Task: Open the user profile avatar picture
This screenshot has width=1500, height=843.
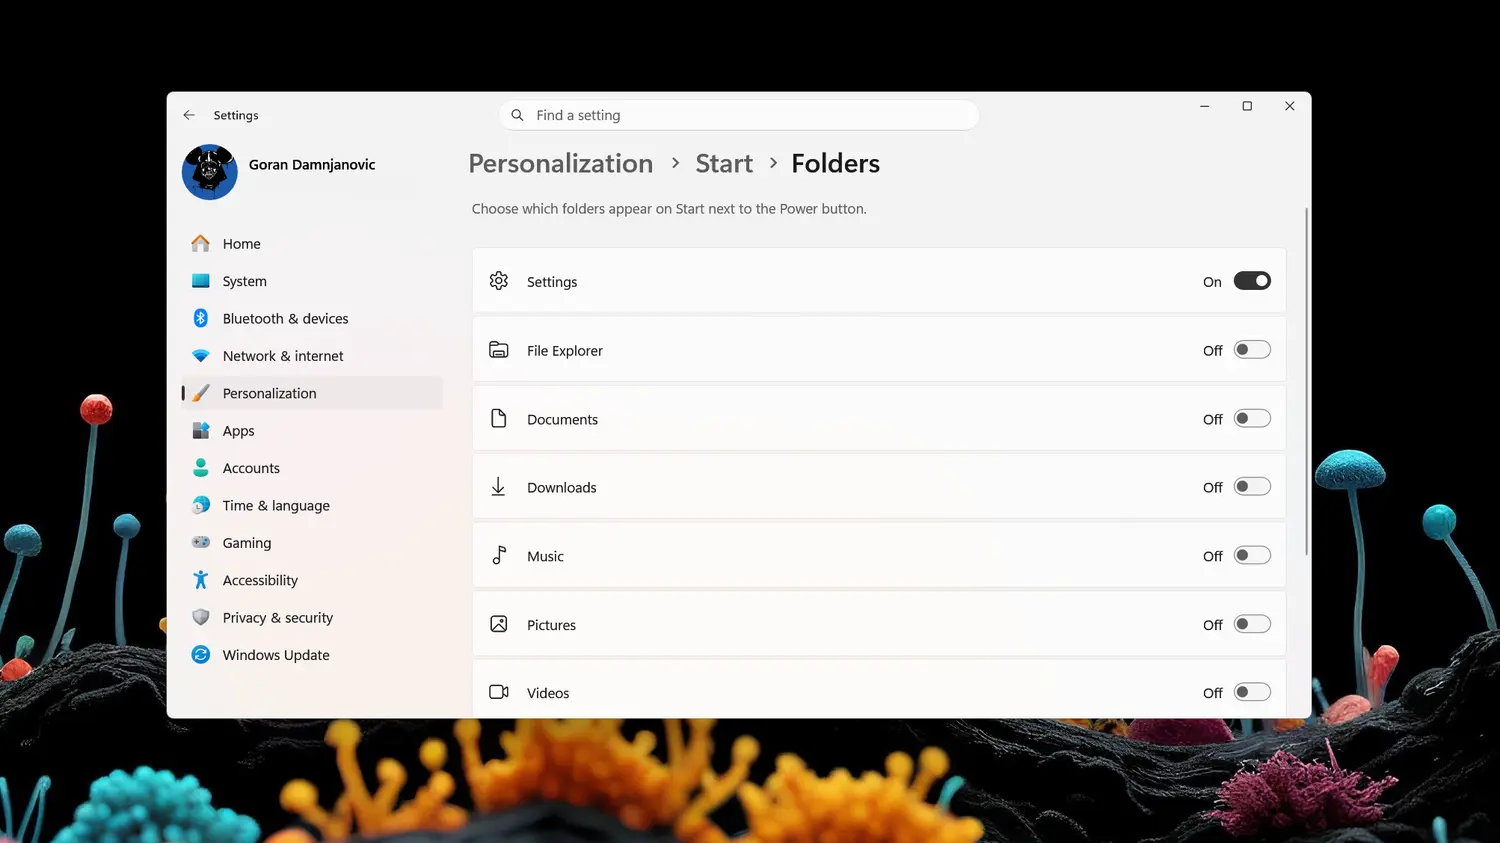Action: coord(210,172)
